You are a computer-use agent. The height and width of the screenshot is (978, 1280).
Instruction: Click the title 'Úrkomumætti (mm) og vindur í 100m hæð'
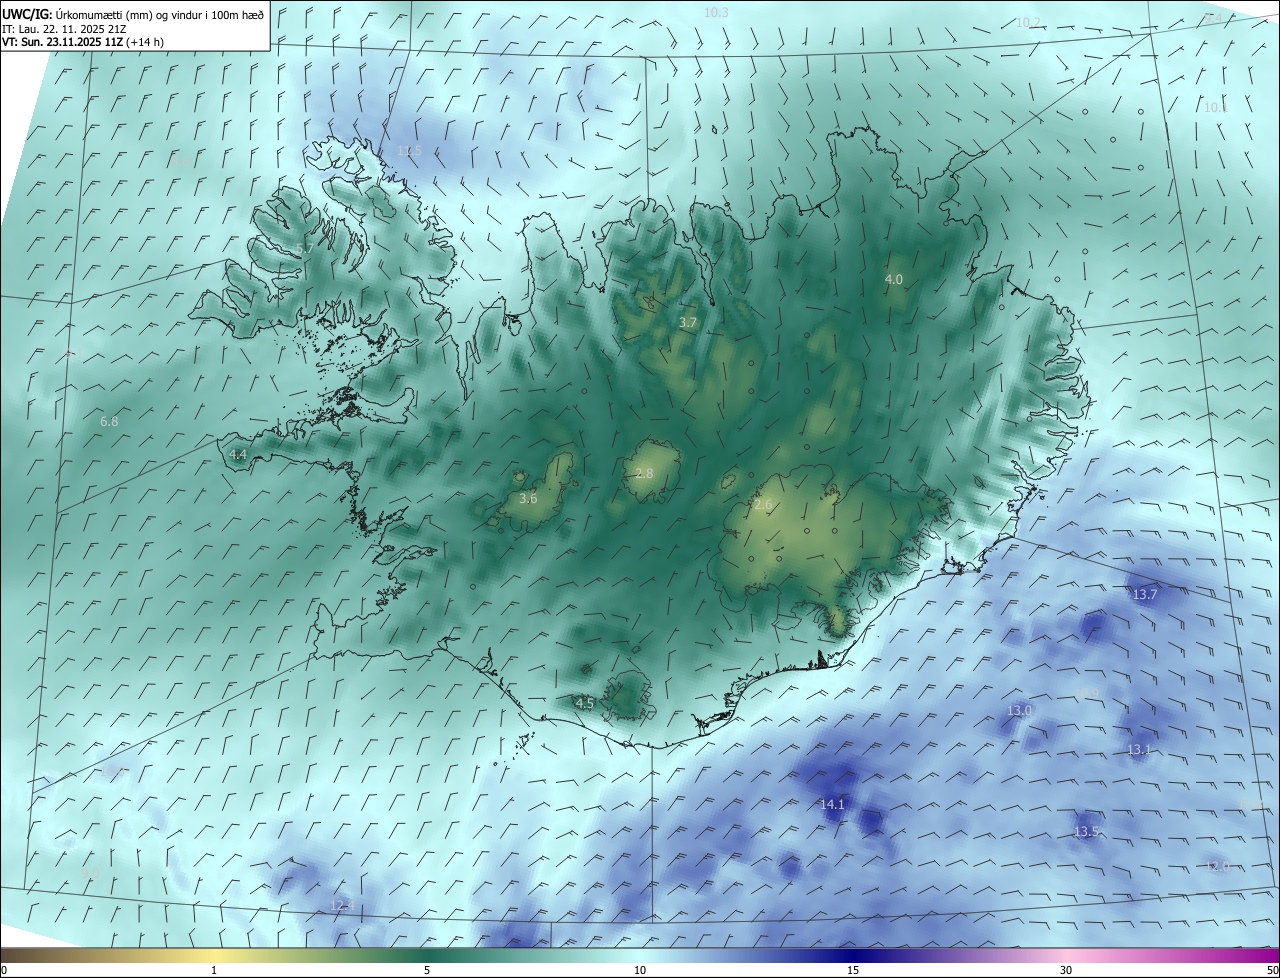coord(161,14)
